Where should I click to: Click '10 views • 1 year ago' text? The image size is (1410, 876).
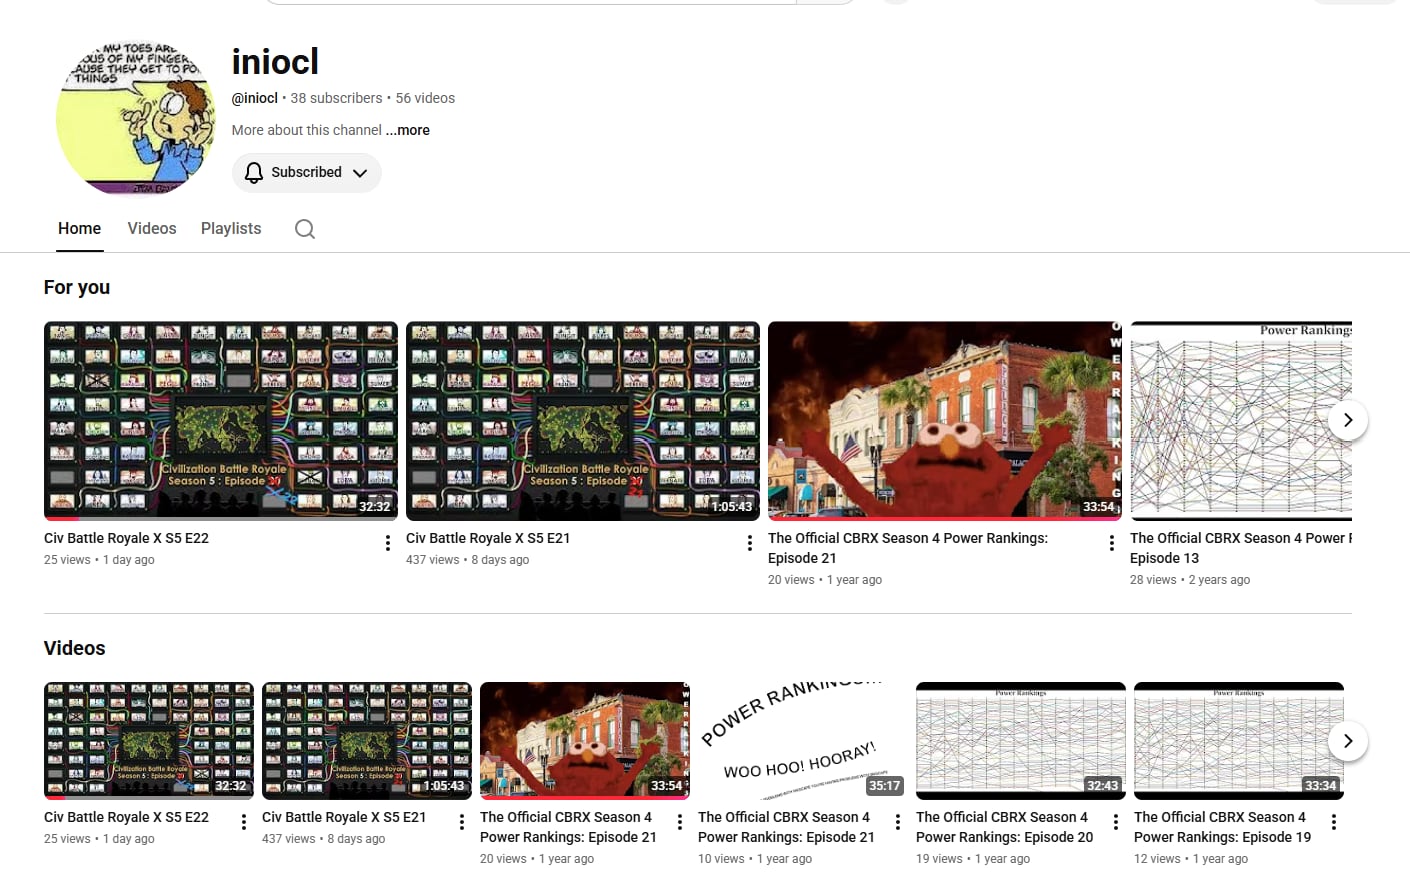click(755, 859)
